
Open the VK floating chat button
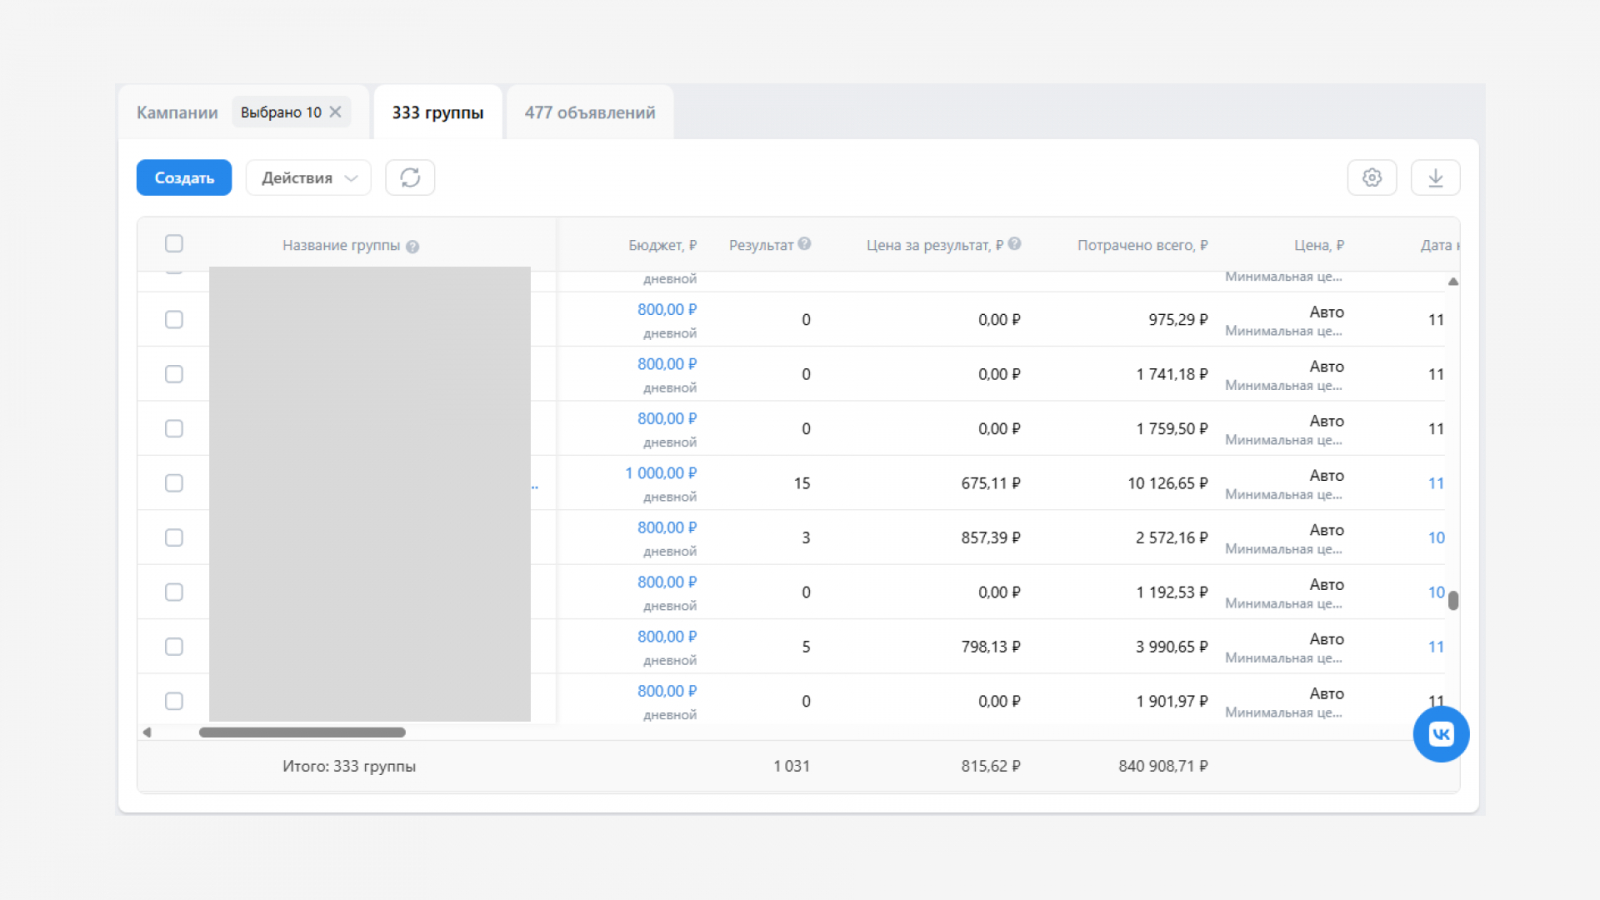(1440, 734)
